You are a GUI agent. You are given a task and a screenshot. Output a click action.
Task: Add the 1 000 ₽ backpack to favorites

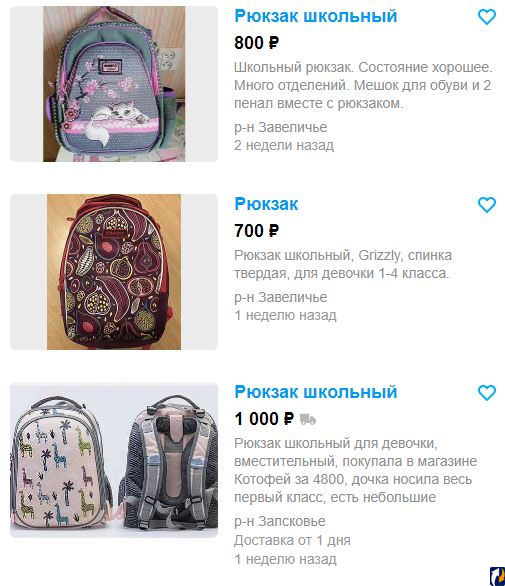click(487, 393)
